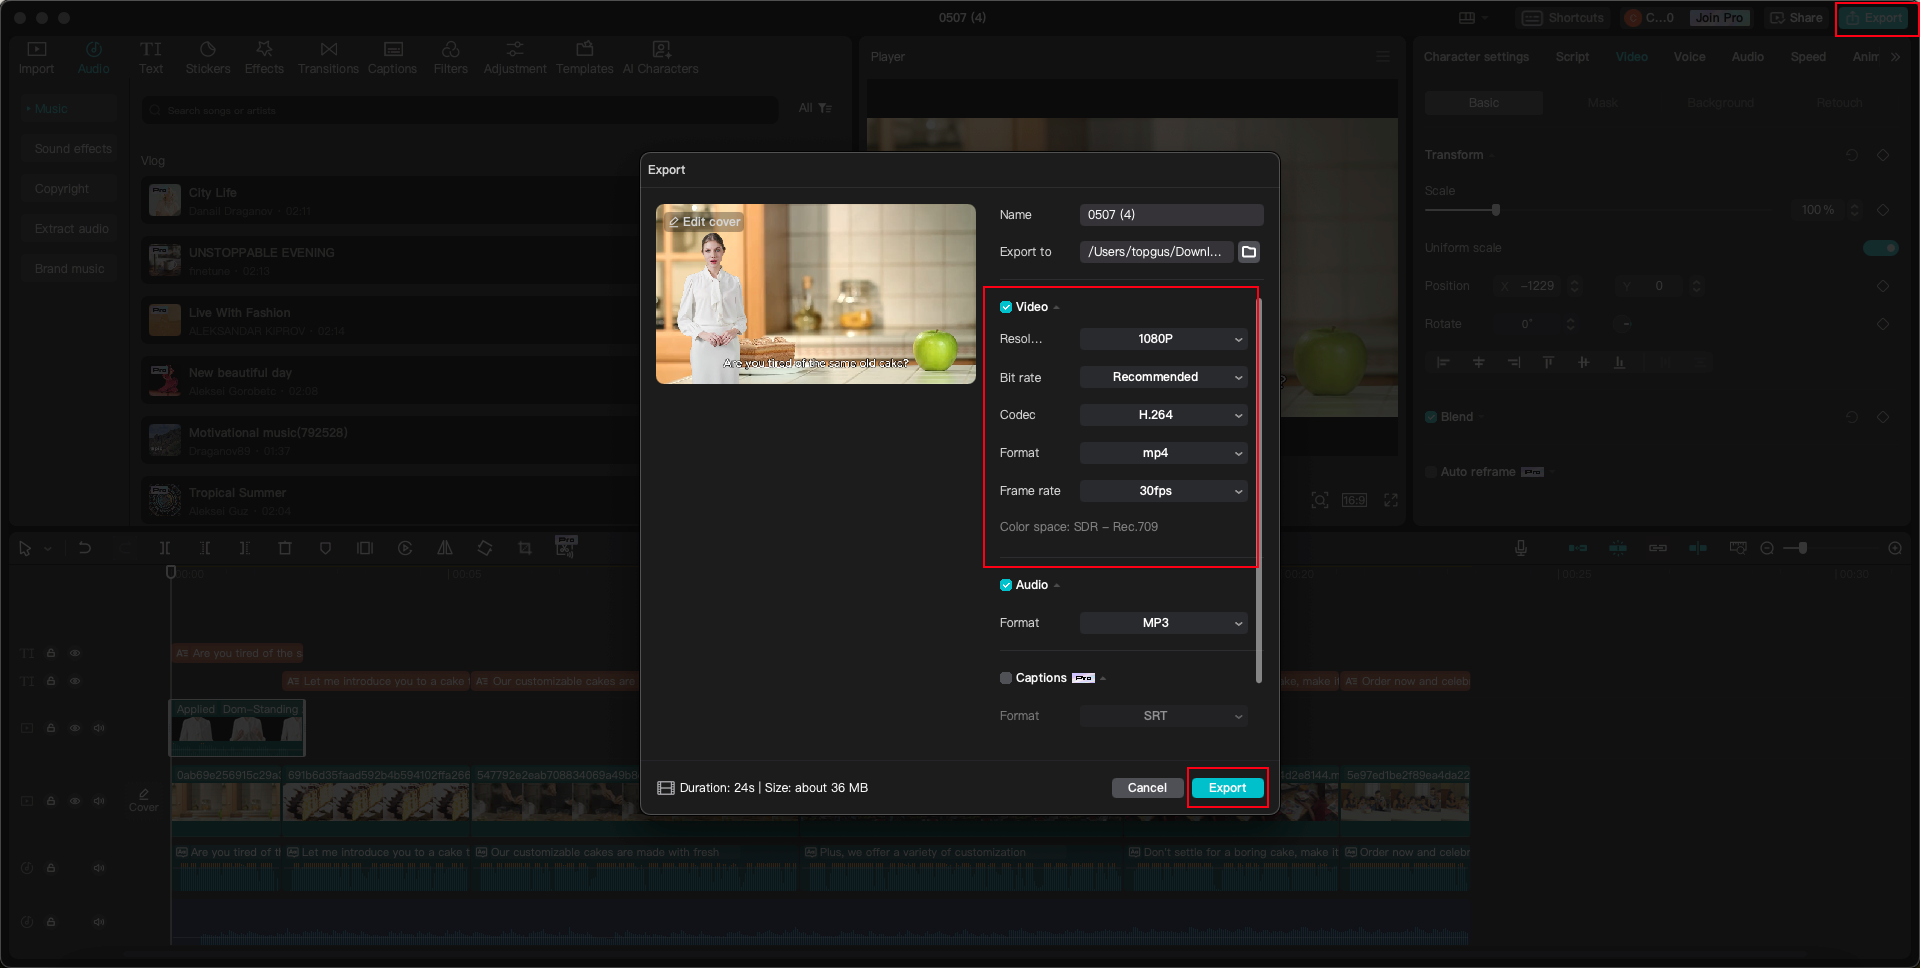Uncheck the Audio export checkbox

click(1006, 585)
